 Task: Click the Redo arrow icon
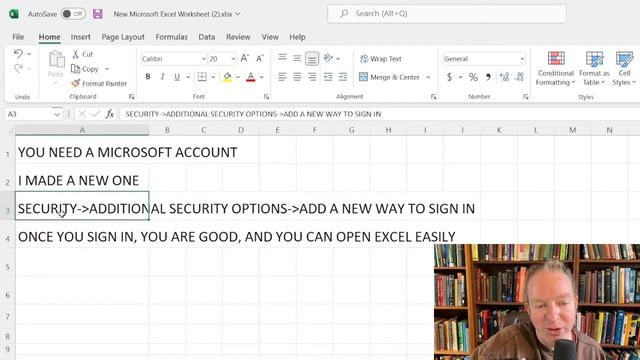(18, 69)
